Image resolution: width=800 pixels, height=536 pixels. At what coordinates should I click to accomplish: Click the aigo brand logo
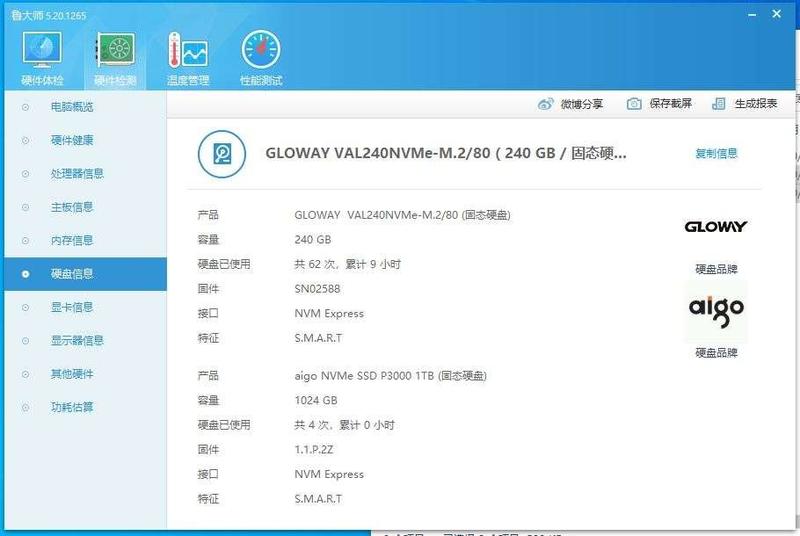(x=716, y=311)
